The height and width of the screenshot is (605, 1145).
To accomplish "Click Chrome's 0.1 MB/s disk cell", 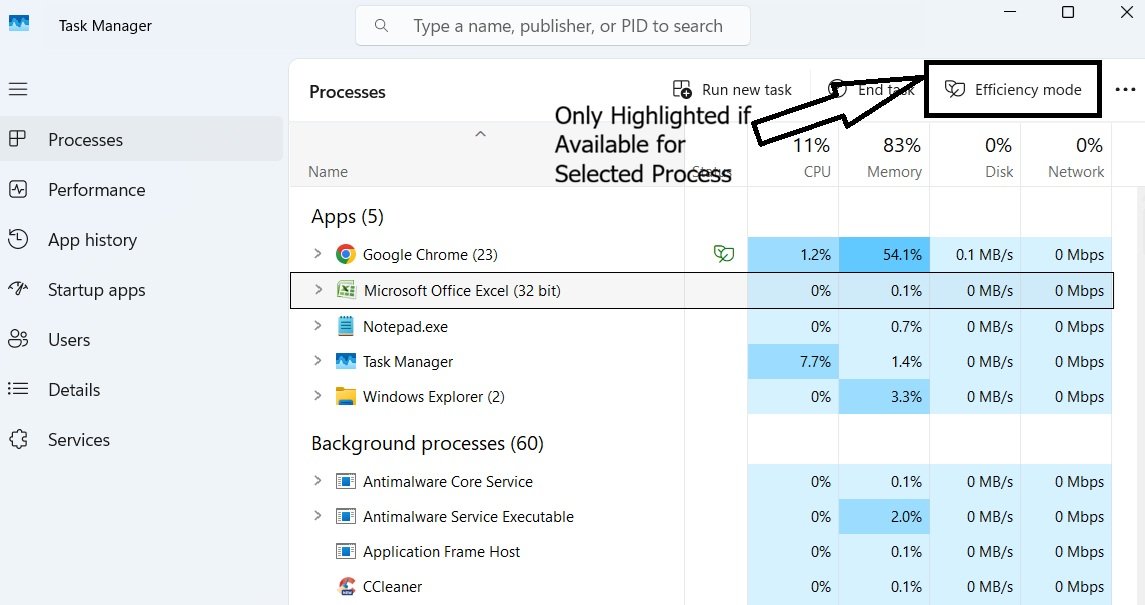I will click(976, 255).
